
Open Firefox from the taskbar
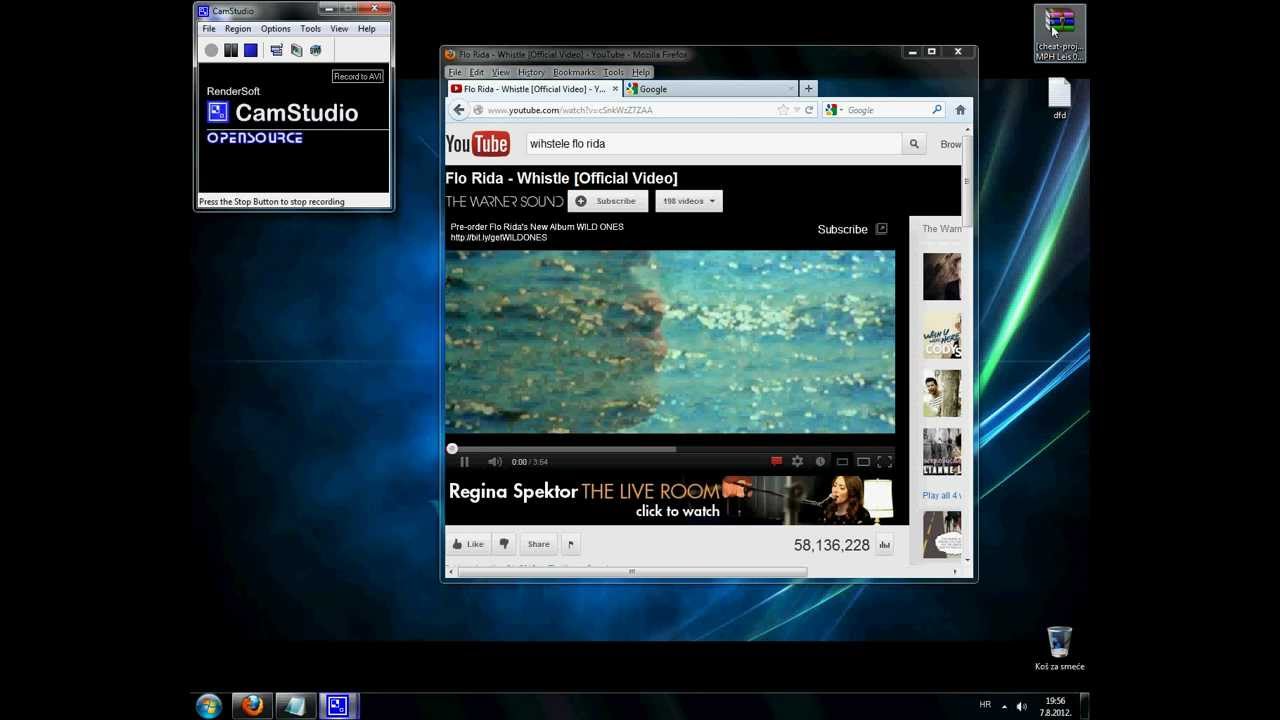pyautogui.click(x=252, y=706)
